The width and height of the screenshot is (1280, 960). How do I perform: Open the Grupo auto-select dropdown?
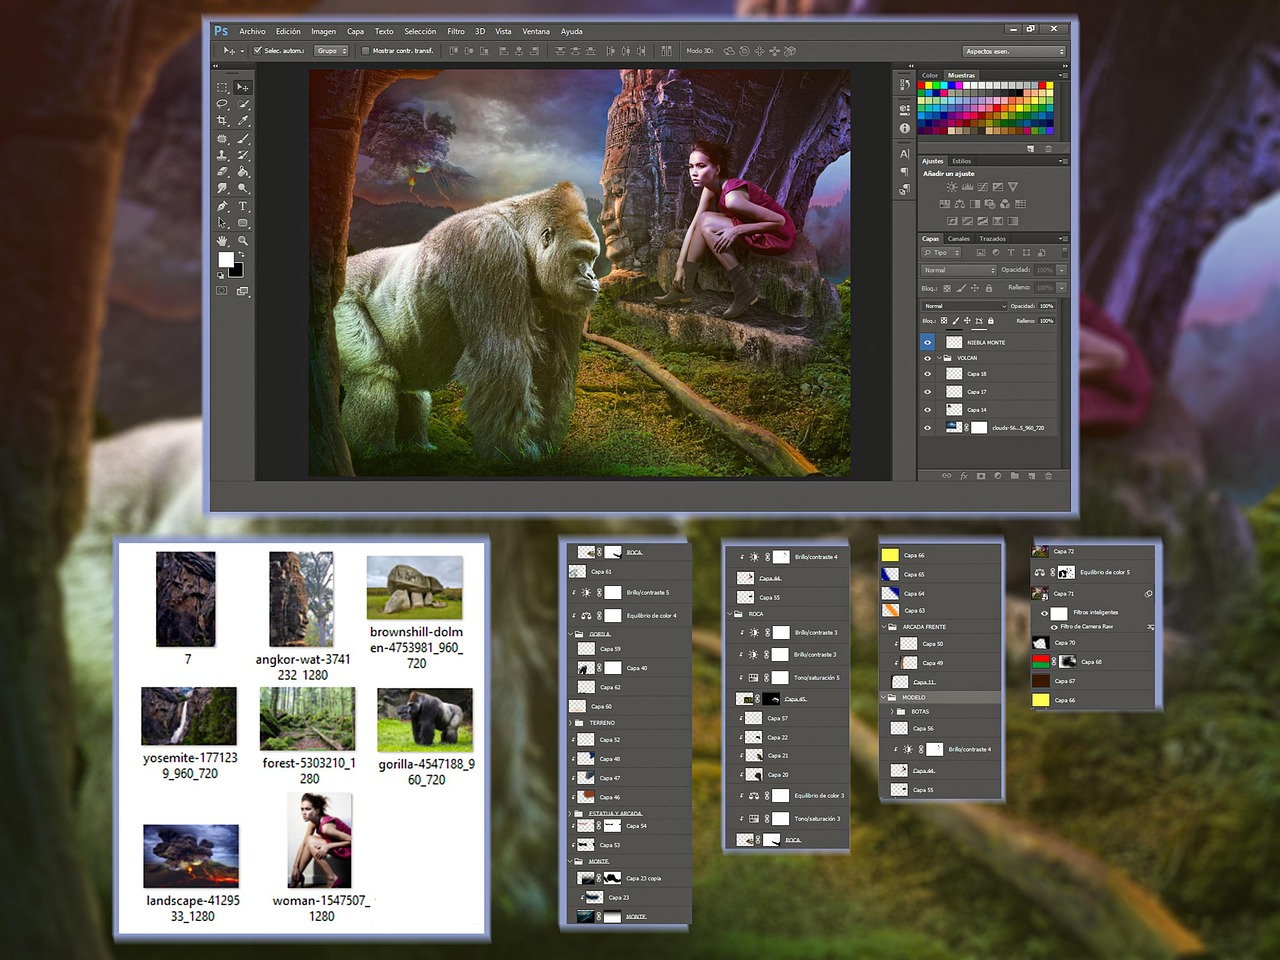[x=331, y=51]
